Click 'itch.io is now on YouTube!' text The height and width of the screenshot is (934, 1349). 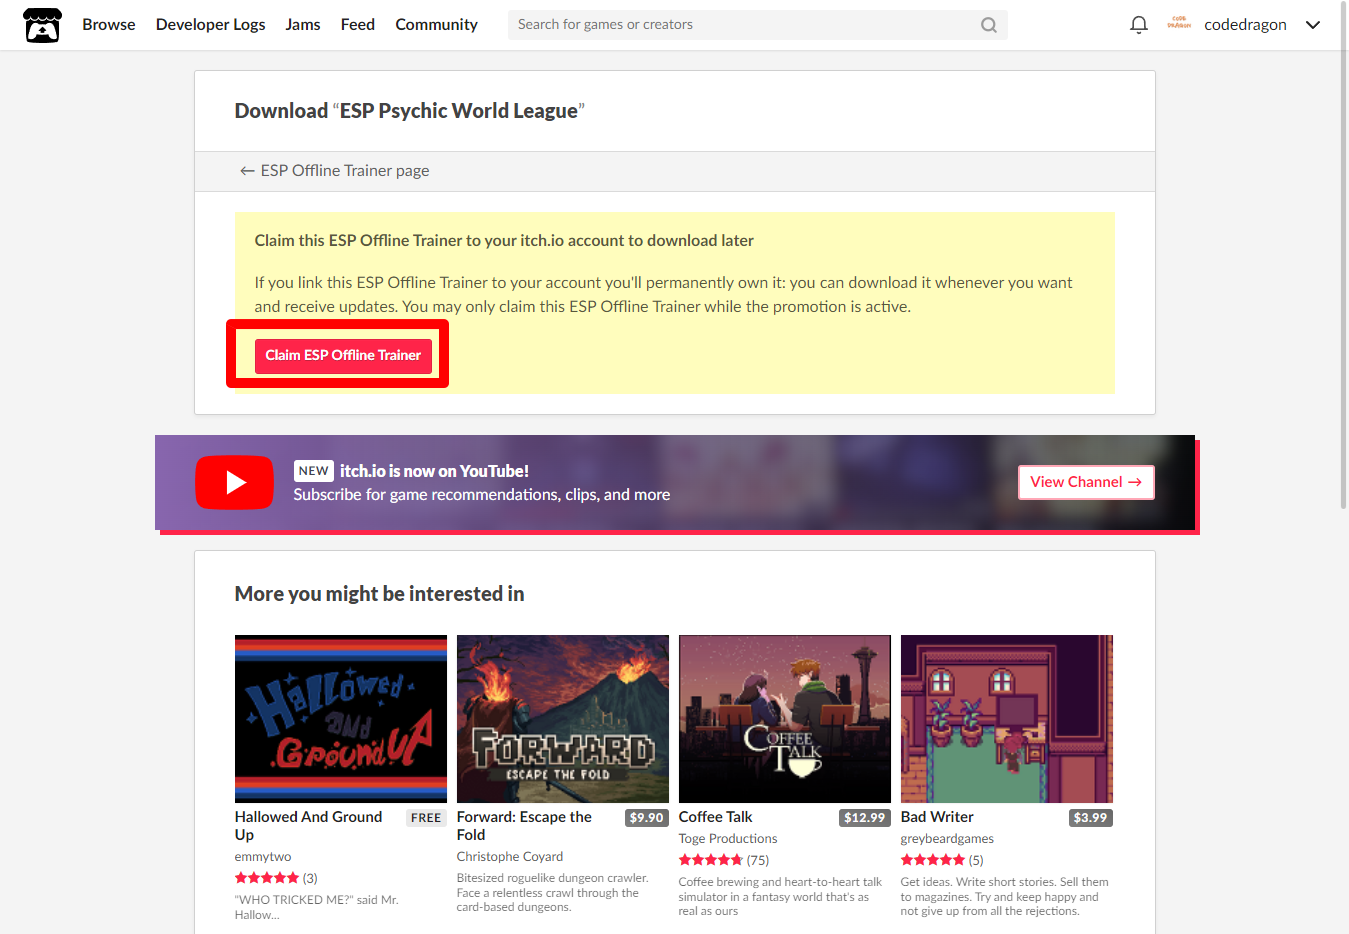pos(434,471)
